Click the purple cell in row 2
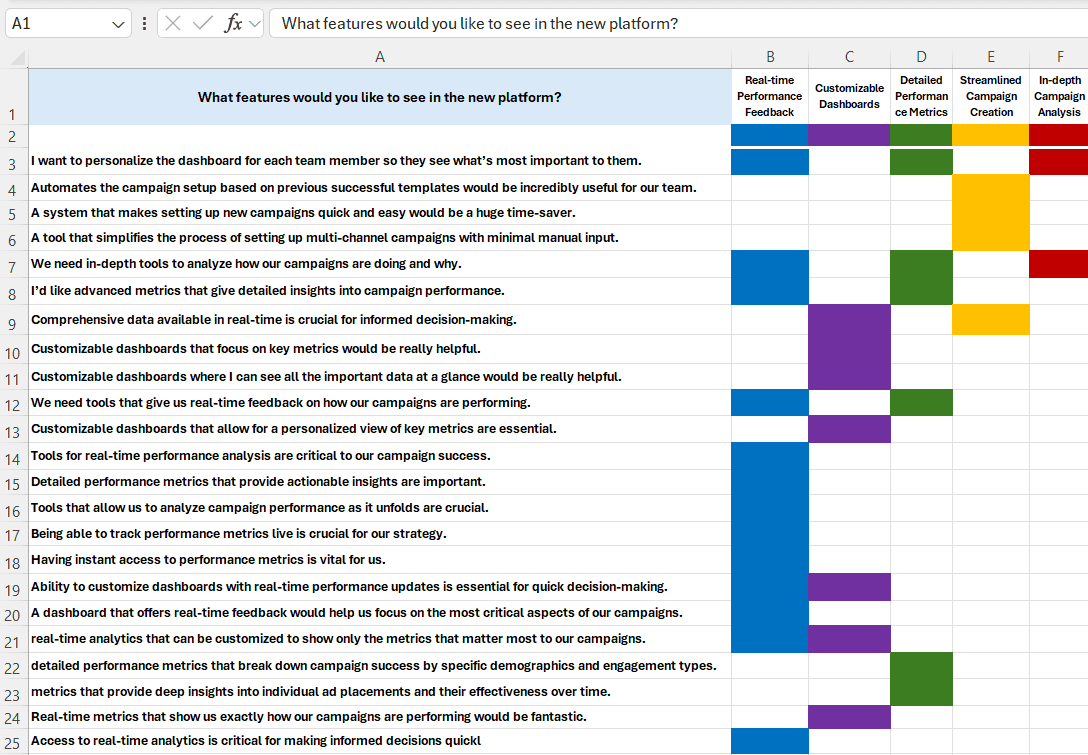The height and width of the screenshot is (755, 1088). (x=849, y=135)
